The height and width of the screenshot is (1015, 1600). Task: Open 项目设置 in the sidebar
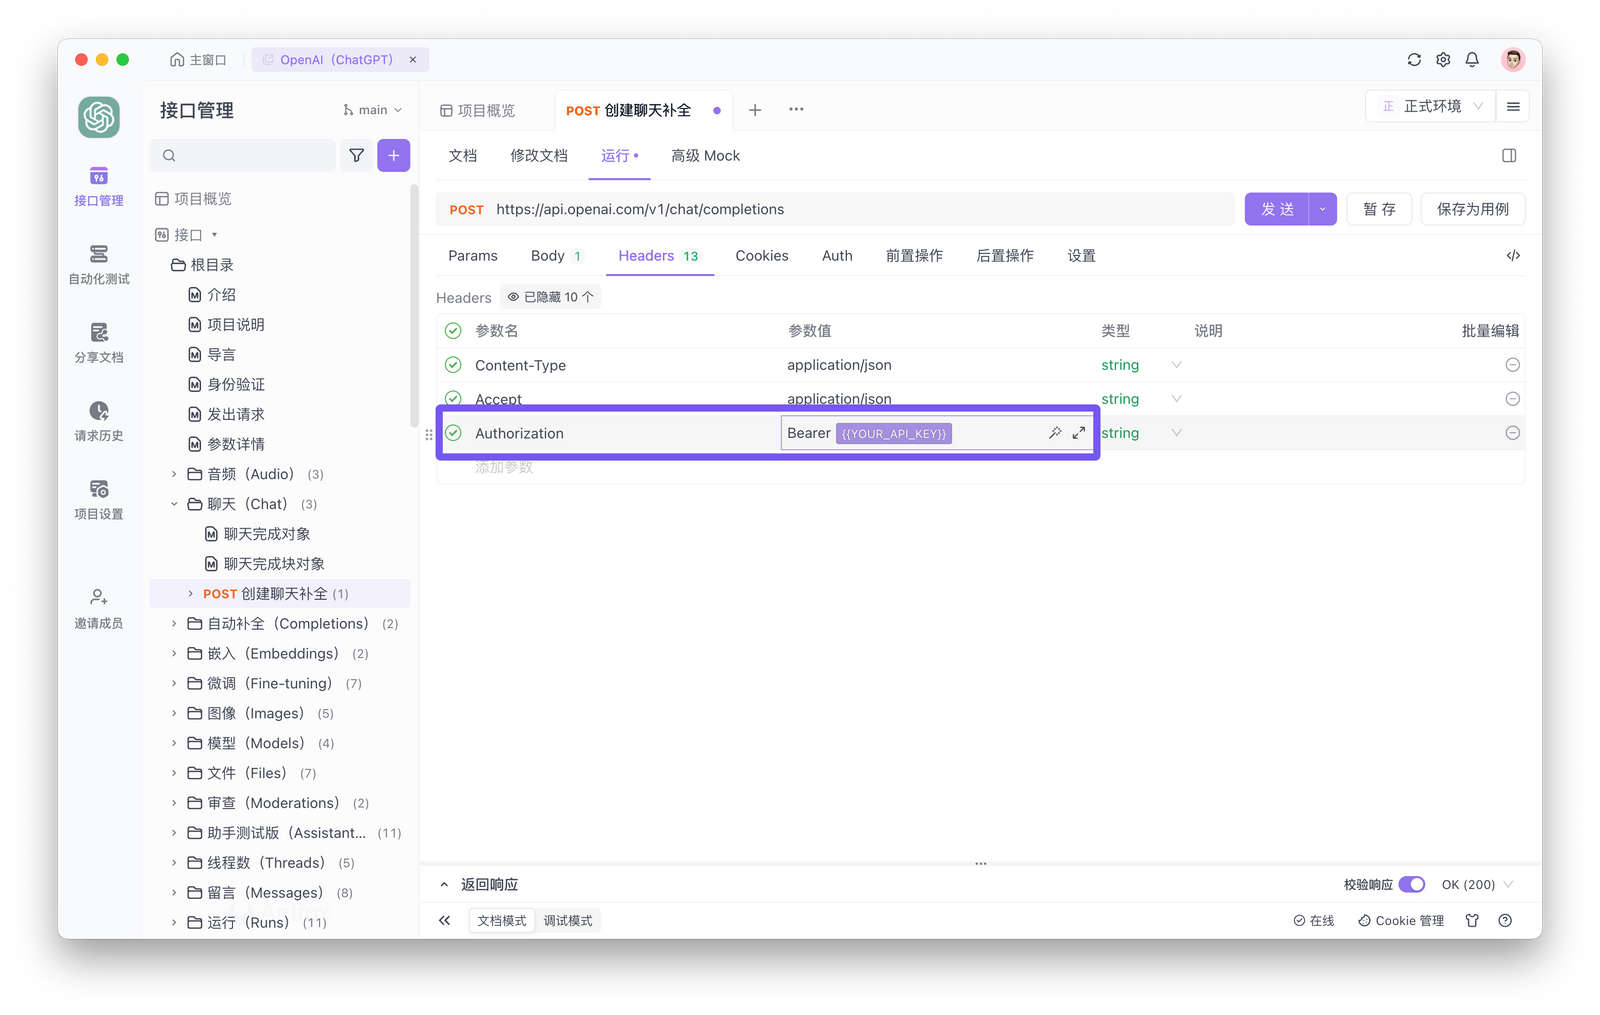pyautogui.click(x=98, y=498)
